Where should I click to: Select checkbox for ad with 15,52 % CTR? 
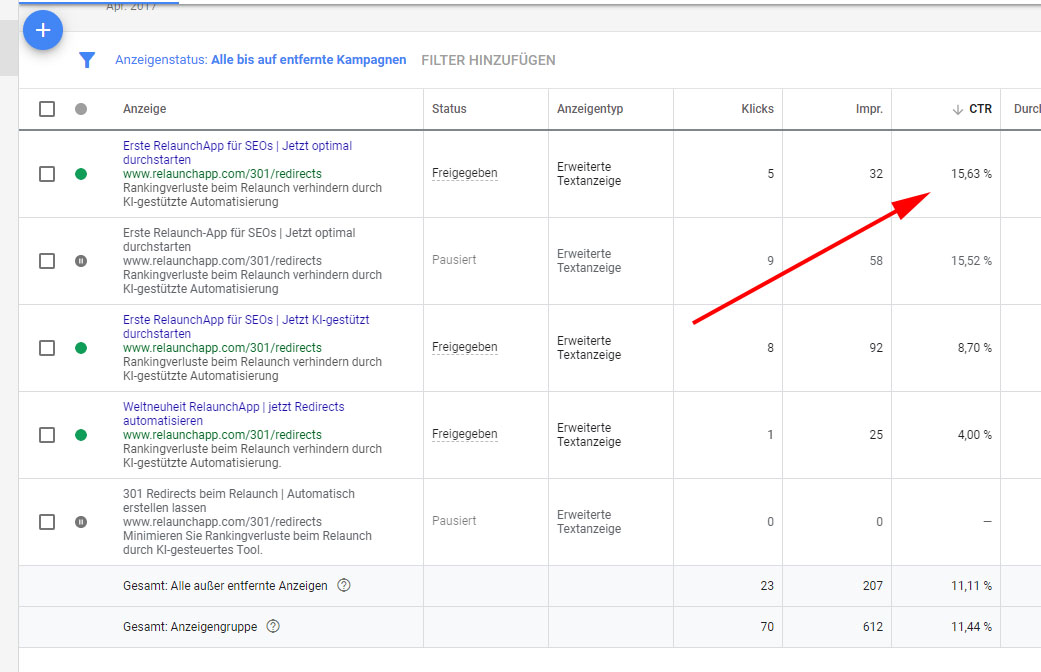pyautogui.click(x=47, y=261)
